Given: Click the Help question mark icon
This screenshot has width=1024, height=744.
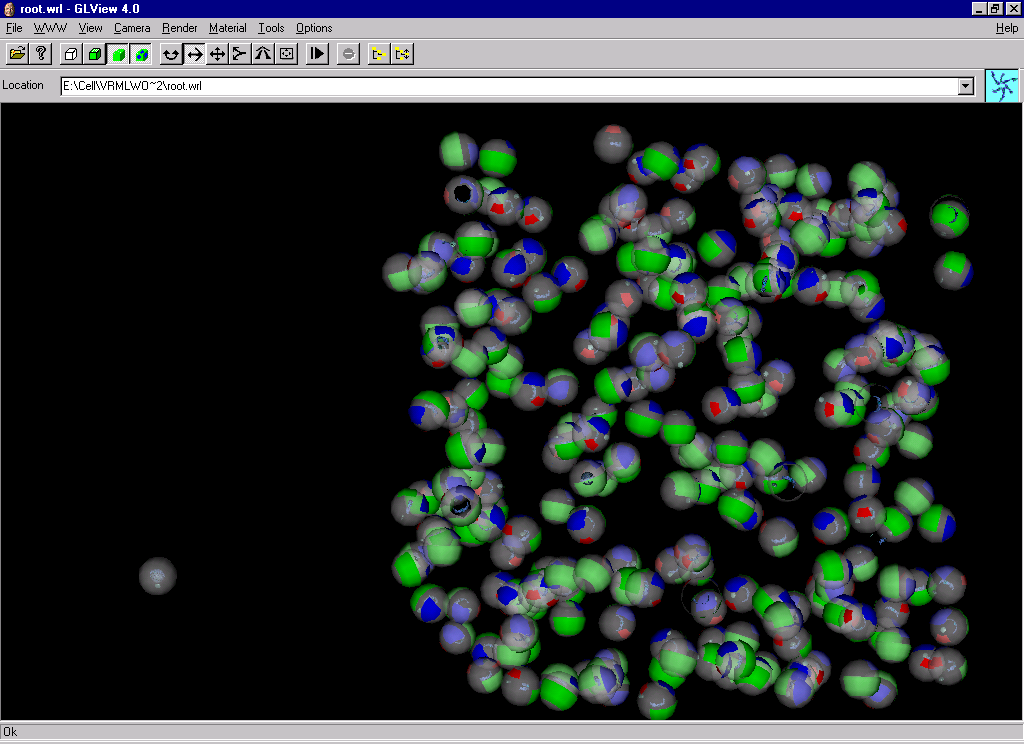Looking at the screenshot, I should 41,54.
